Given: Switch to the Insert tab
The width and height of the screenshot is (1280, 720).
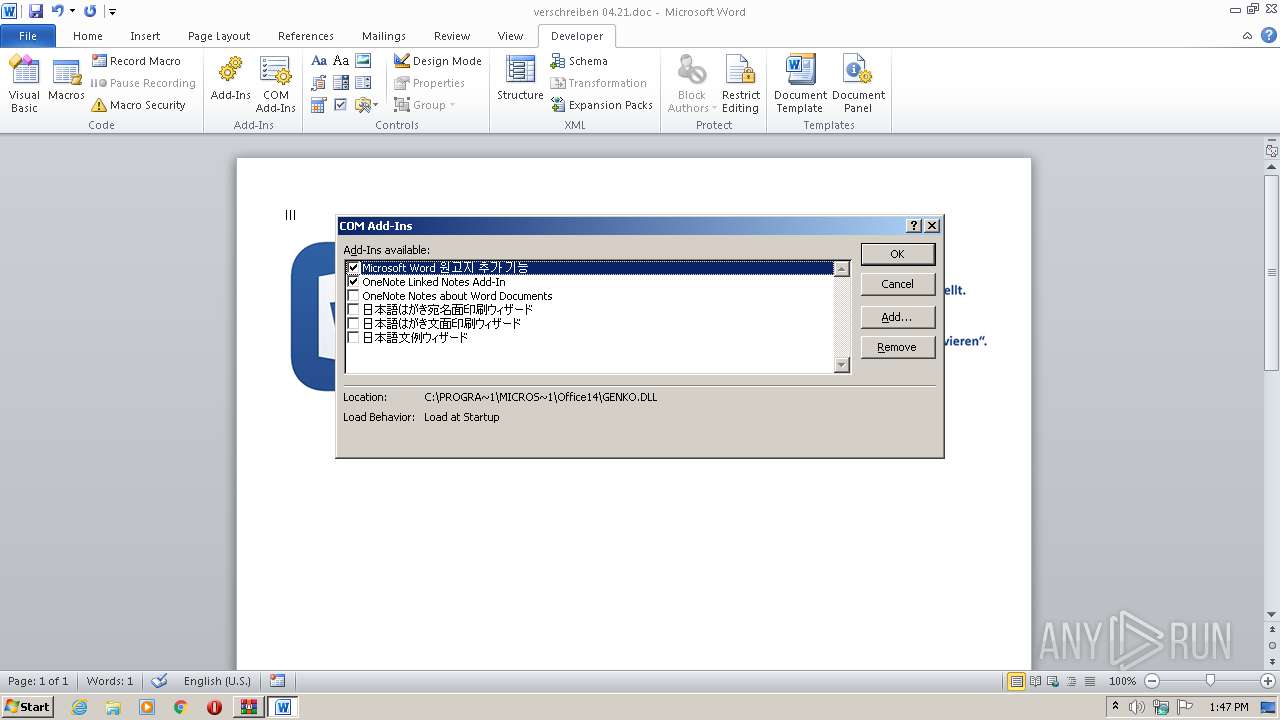Looking at the screenshot, I should [x=145, y=36].
